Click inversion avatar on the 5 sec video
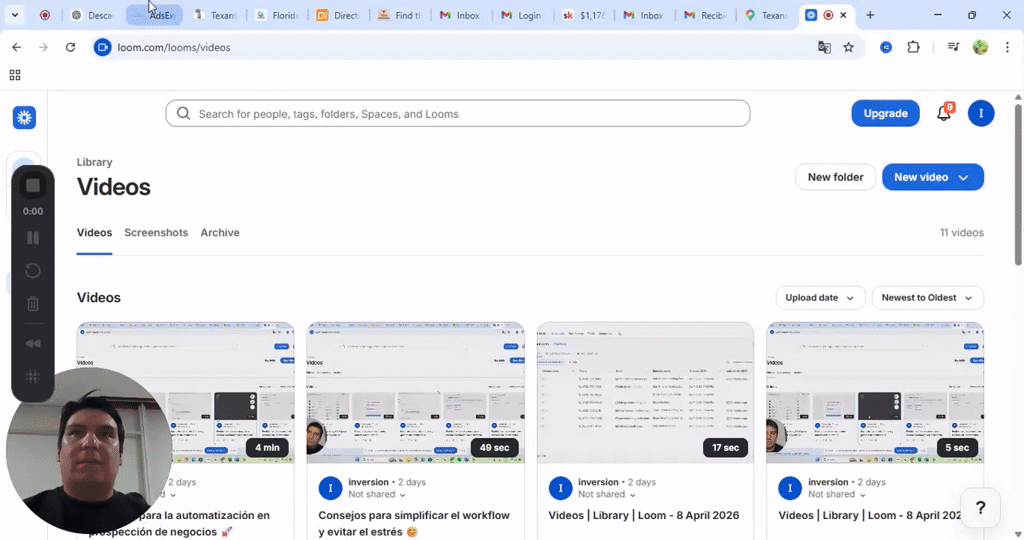The height and width of the screenshot is (540, 1024). 790,488
